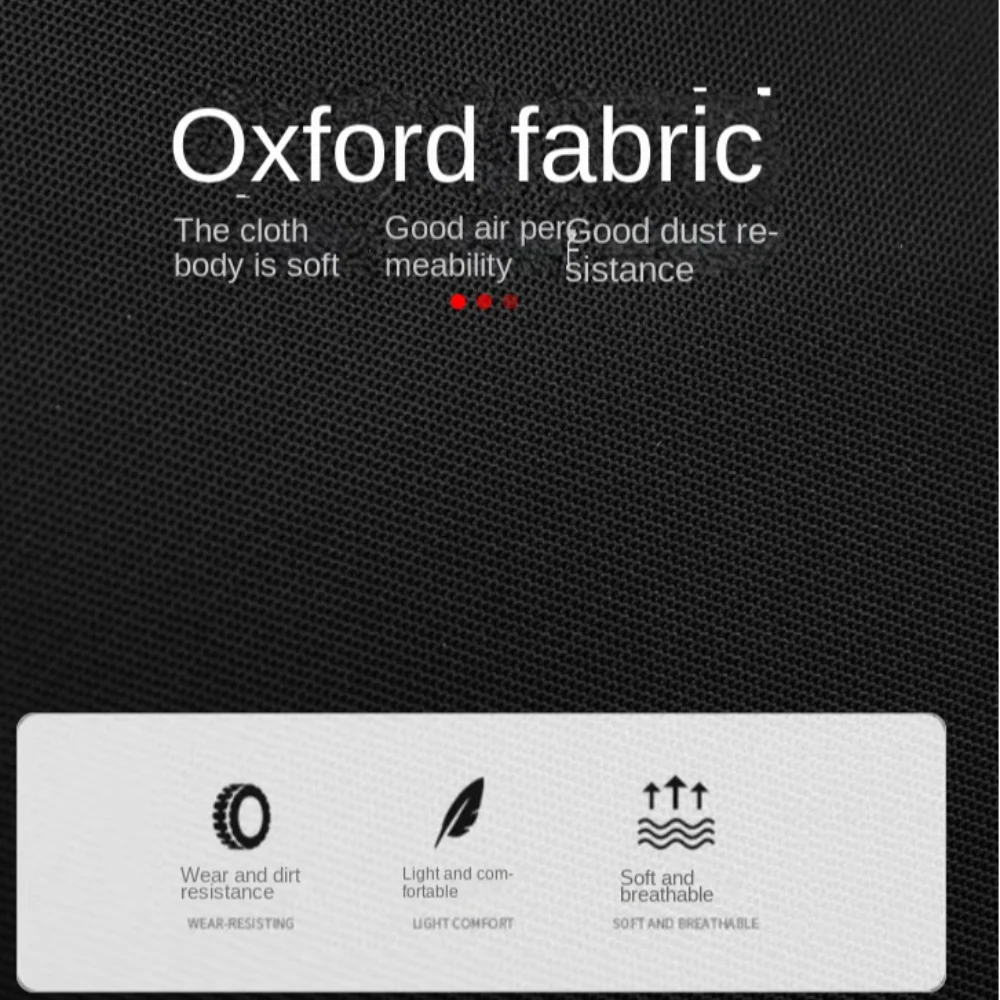Click "Good air permeability" text

(x=478, y=247)
